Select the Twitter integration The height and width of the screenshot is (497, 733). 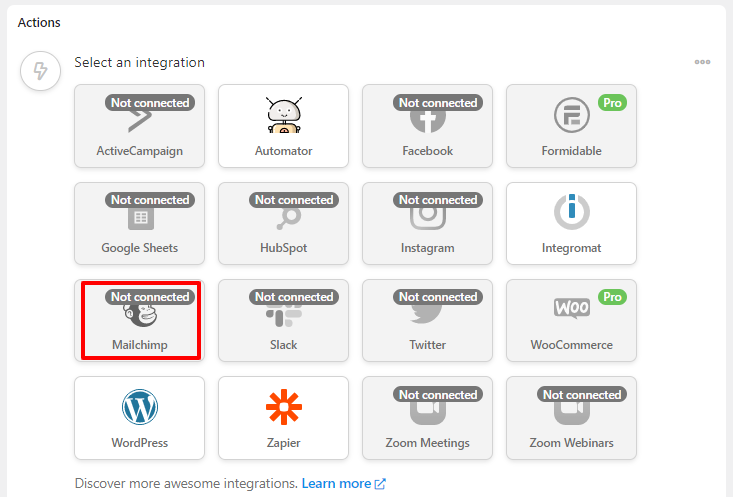[x=427, y=320]
